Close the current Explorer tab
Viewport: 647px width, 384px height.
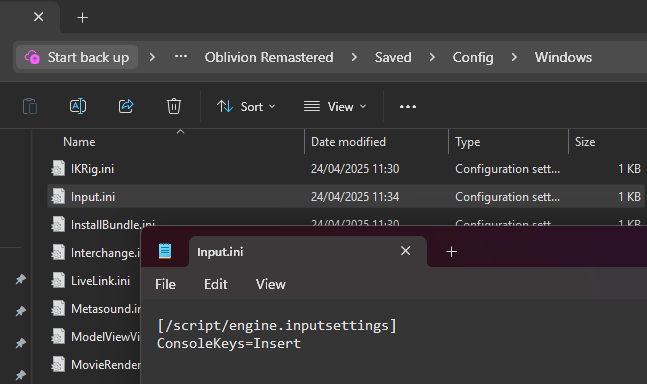[38, 17]
